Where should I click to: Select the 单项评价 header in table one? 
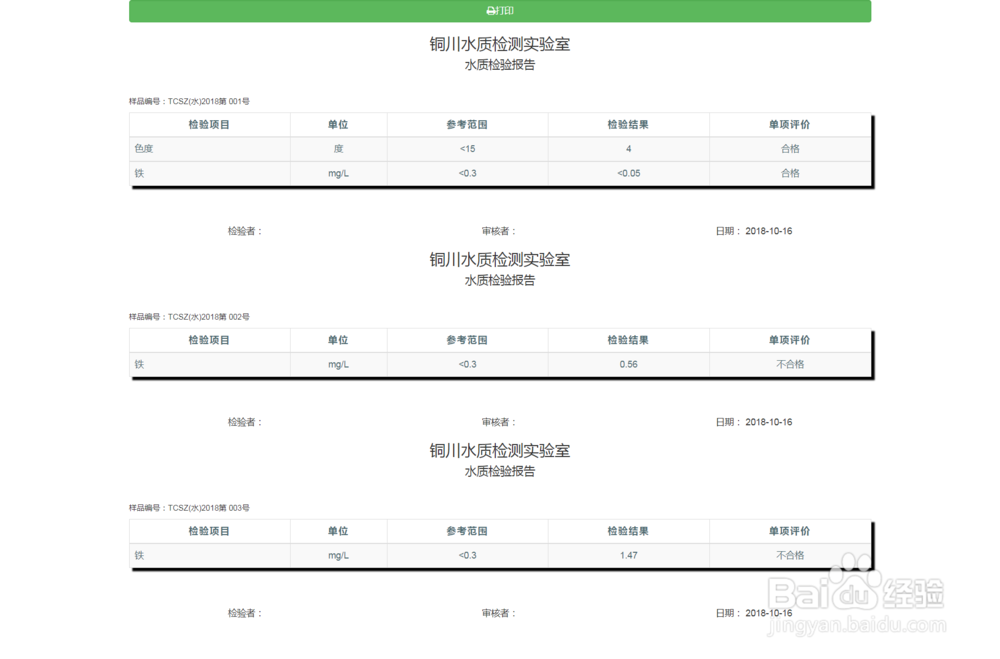[790, 124]
